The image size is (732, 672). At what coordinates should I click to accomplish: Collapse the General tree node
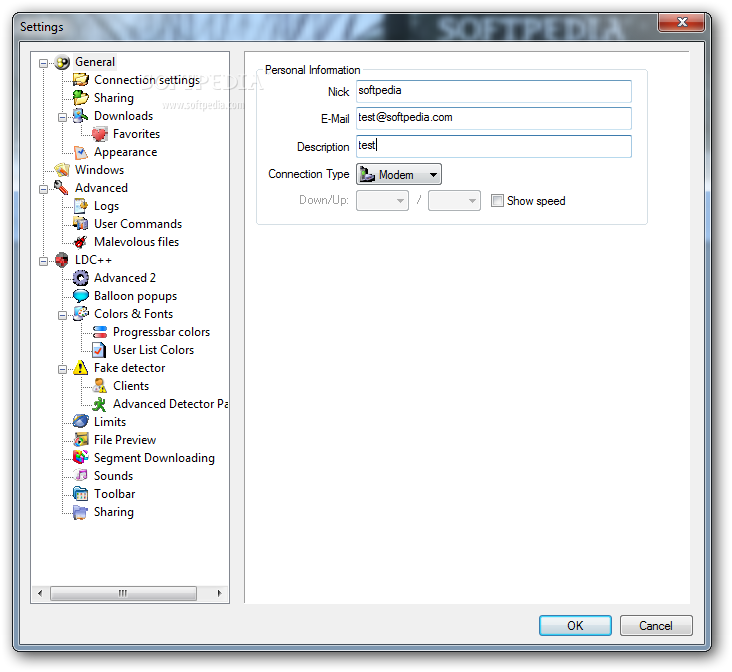tap(43, 63)
